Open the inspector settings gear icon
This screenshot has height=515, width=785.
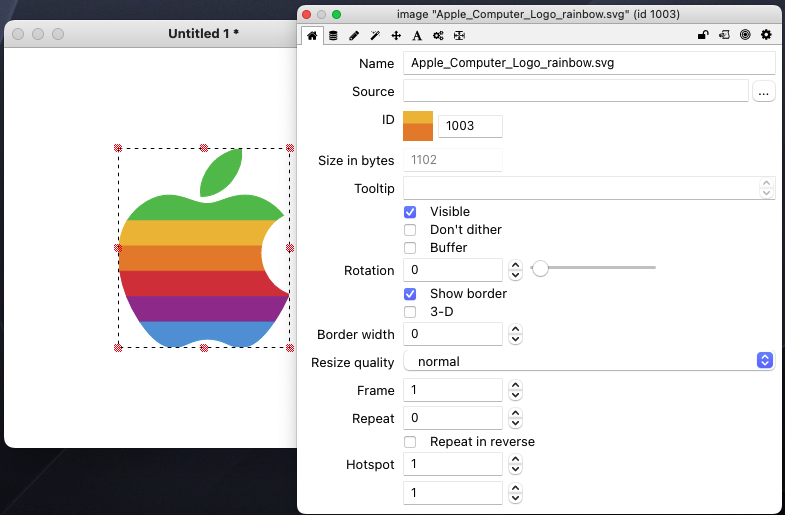tap(766, 35)
